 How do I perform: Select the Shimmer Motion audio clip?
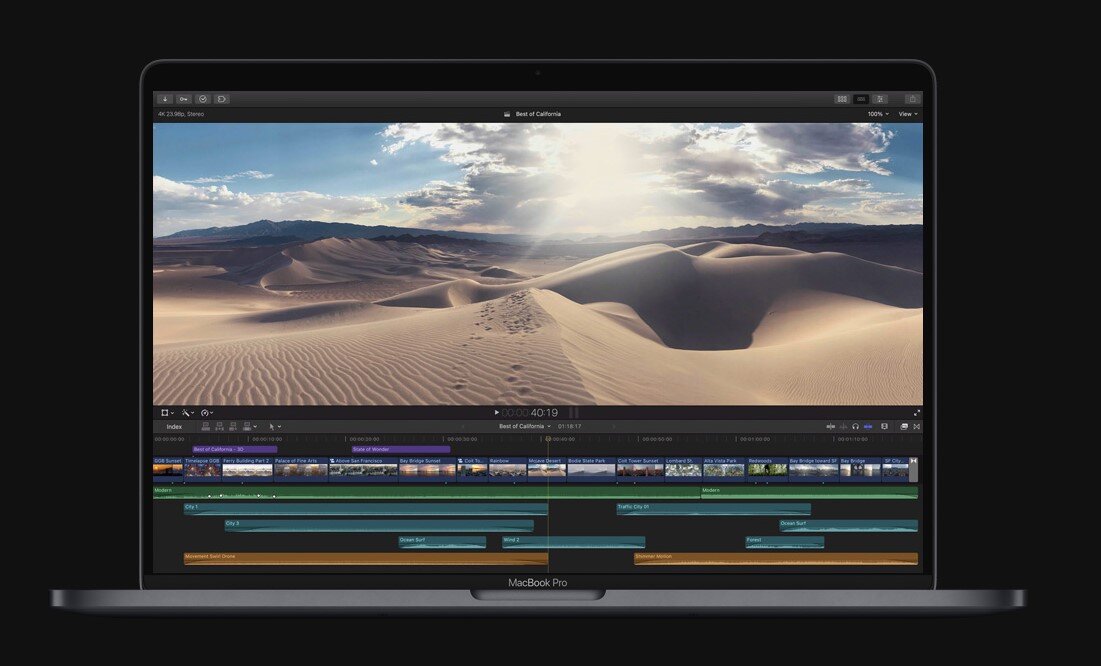pos(776,559)
